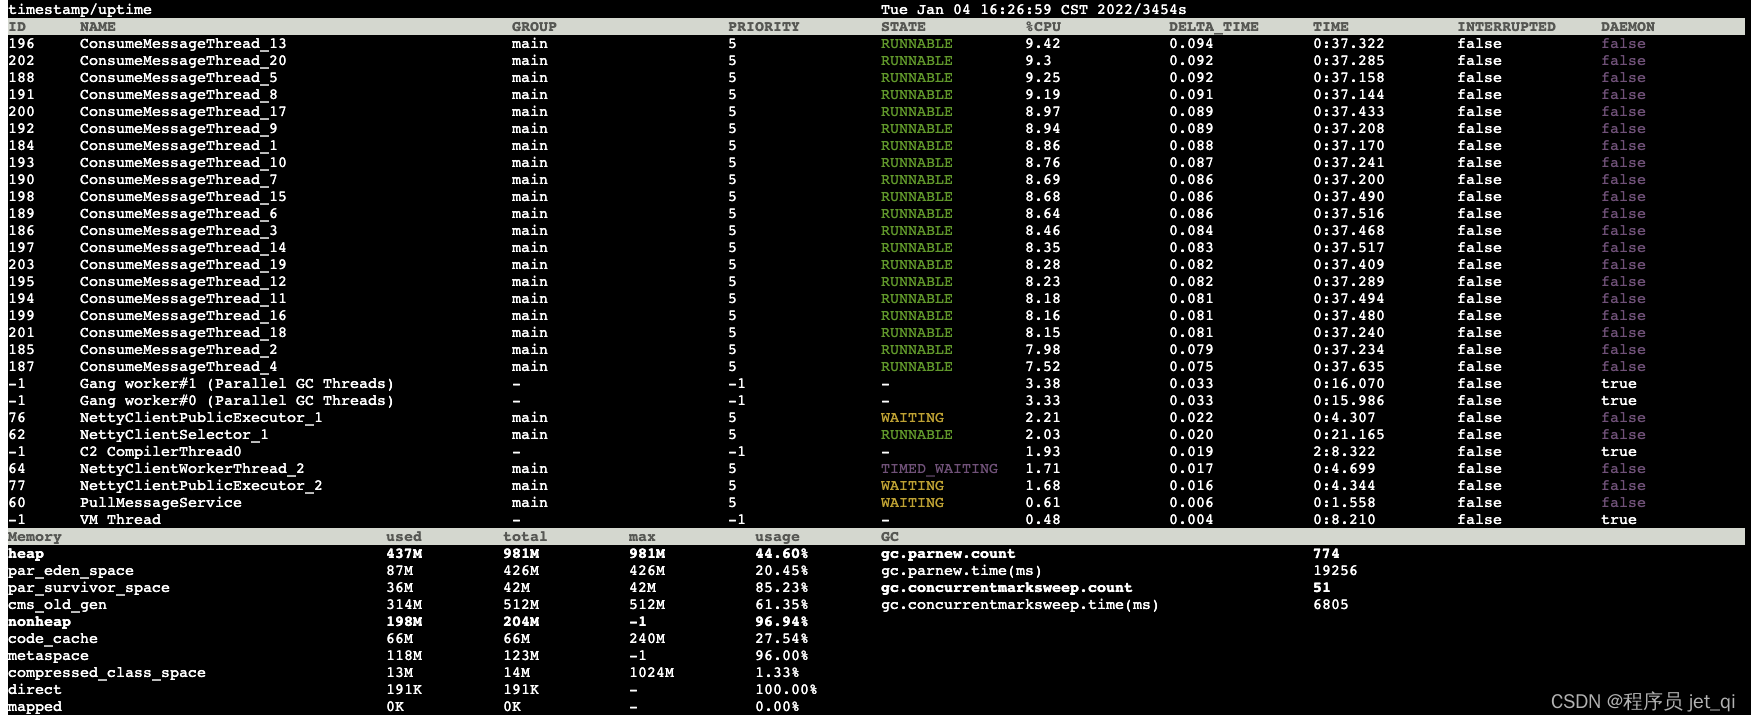Click the INTERRUPTED column header
This screenshot has width=1751, height=722.
(x=1505, y=27)
